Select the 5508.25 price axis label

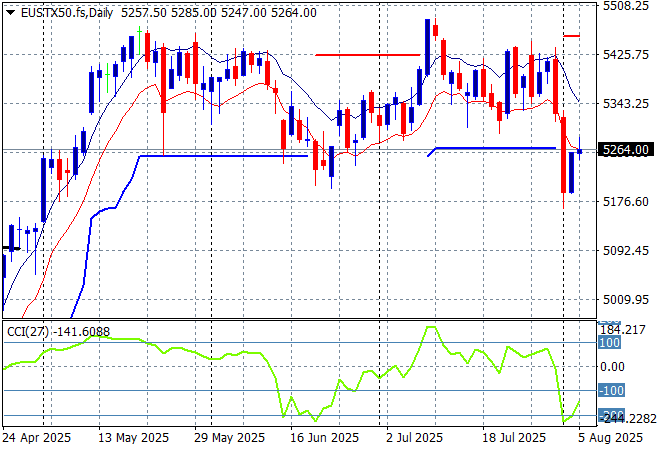(626, 6)
